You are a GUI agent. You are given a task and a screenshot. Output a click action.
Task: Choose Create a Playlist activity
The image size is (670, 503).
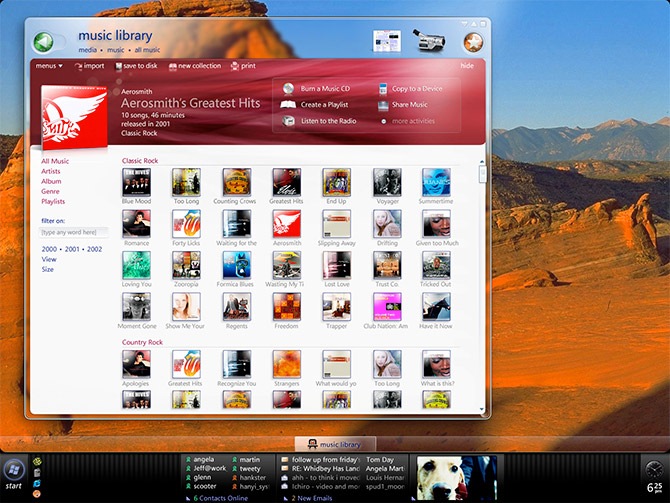(324, 105)
